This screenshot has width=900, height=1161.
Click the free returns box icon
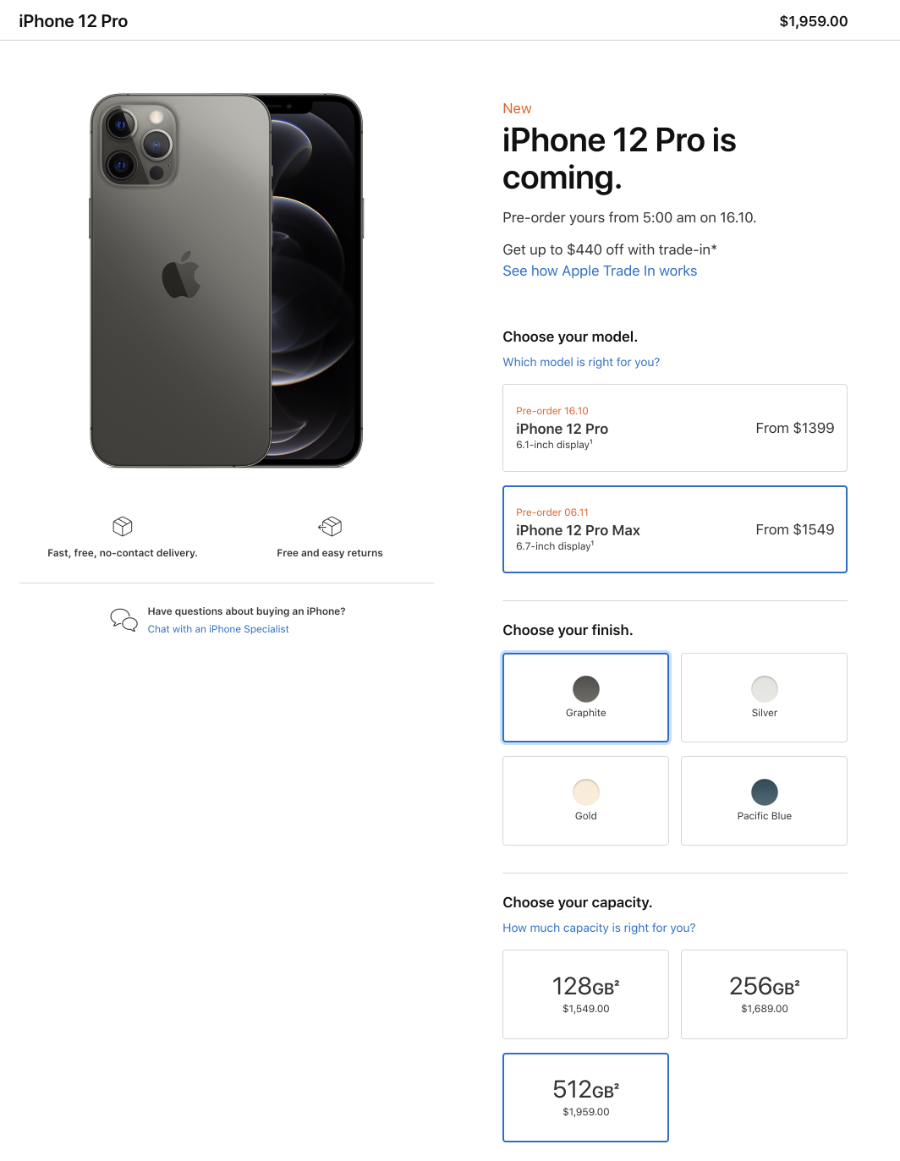click(x=330, y=526)
